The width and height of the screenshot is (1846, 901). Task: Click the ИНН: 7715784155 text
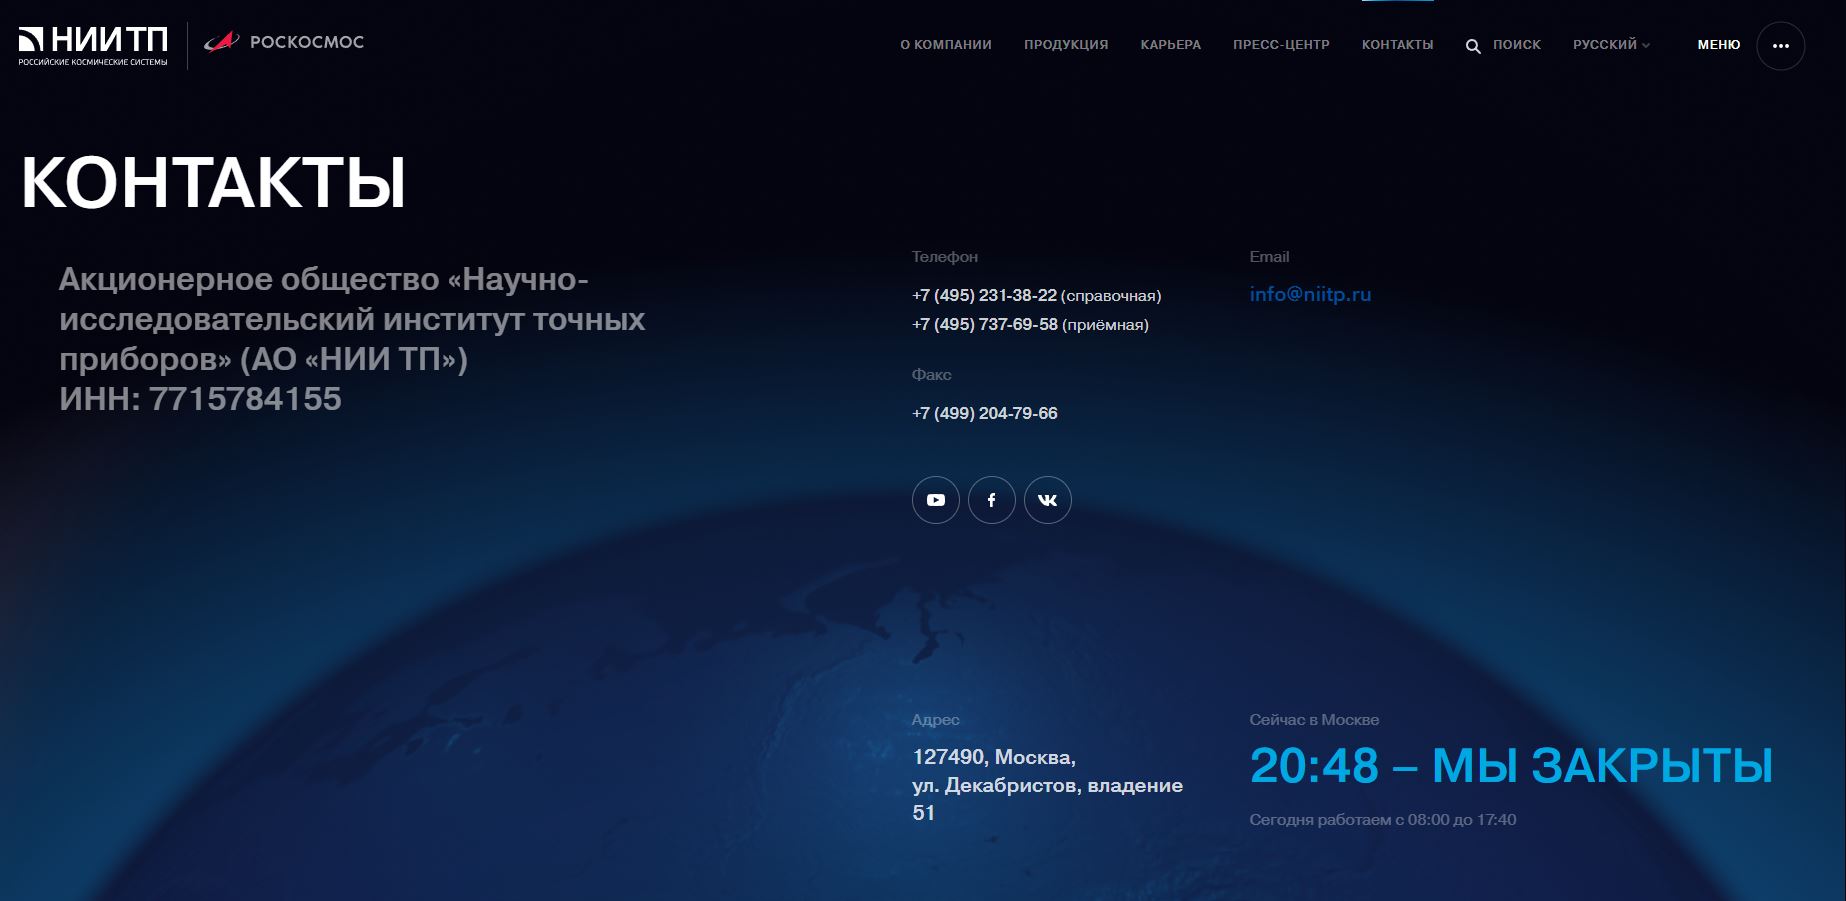pyautogui.click(x=200, y=399)
